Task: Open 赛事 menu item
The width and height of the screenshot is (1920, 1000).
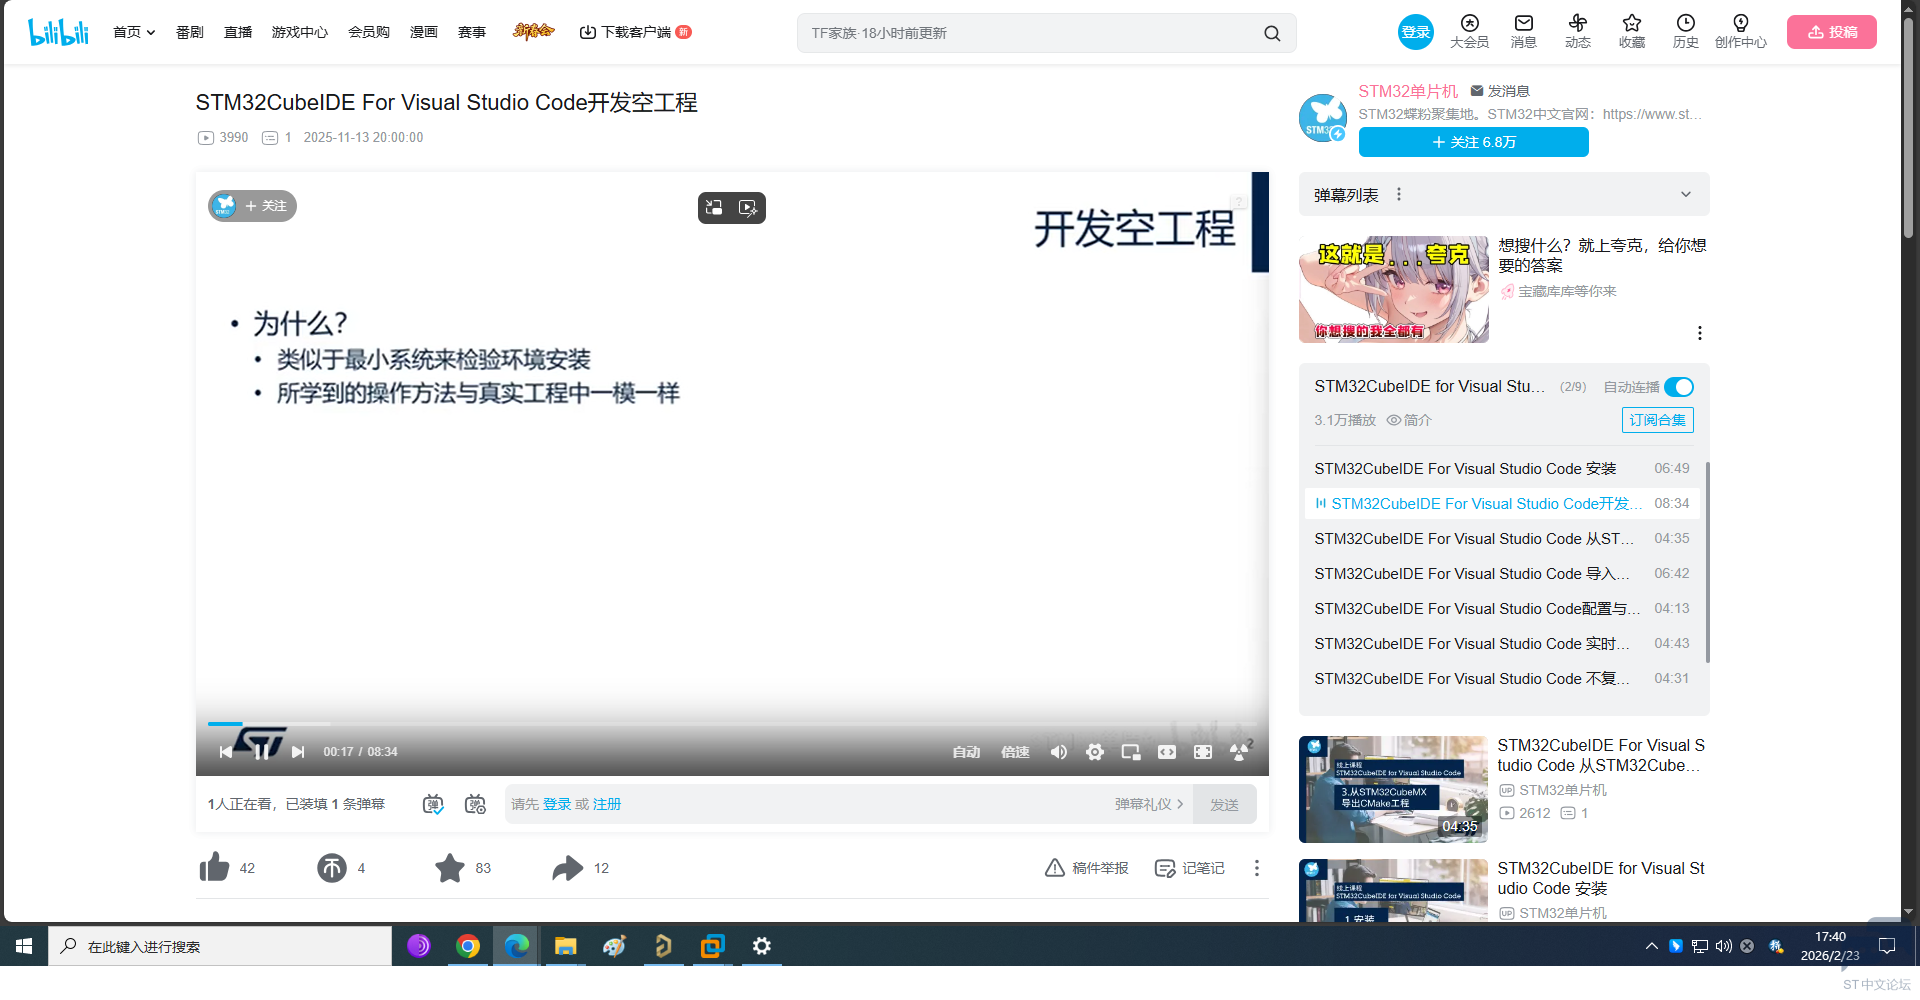Action: click(x=472, y=32)
